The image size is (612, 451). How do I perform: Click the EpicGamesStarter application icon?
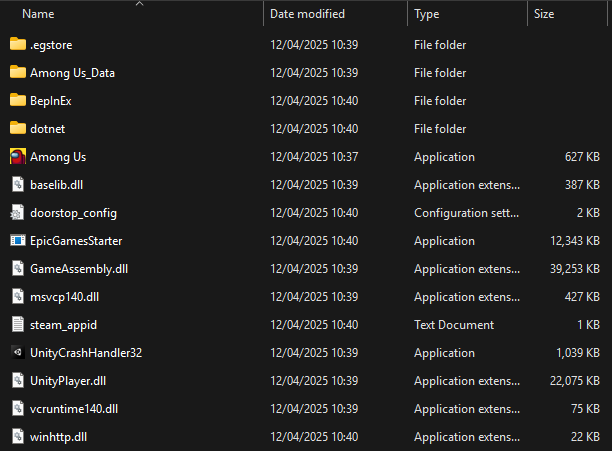18,241
